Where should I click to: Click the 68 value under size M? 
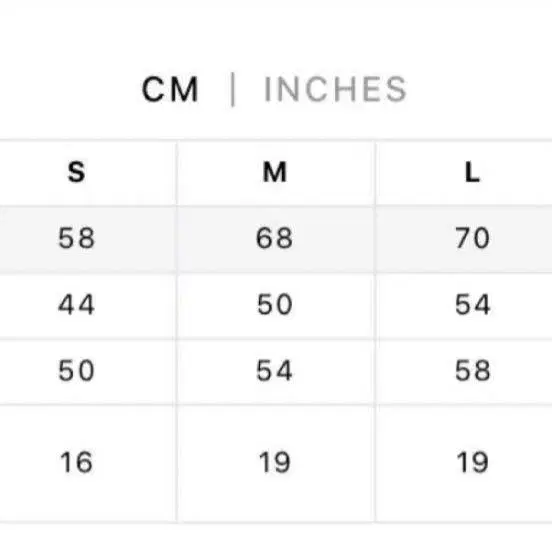coord(274,238)
